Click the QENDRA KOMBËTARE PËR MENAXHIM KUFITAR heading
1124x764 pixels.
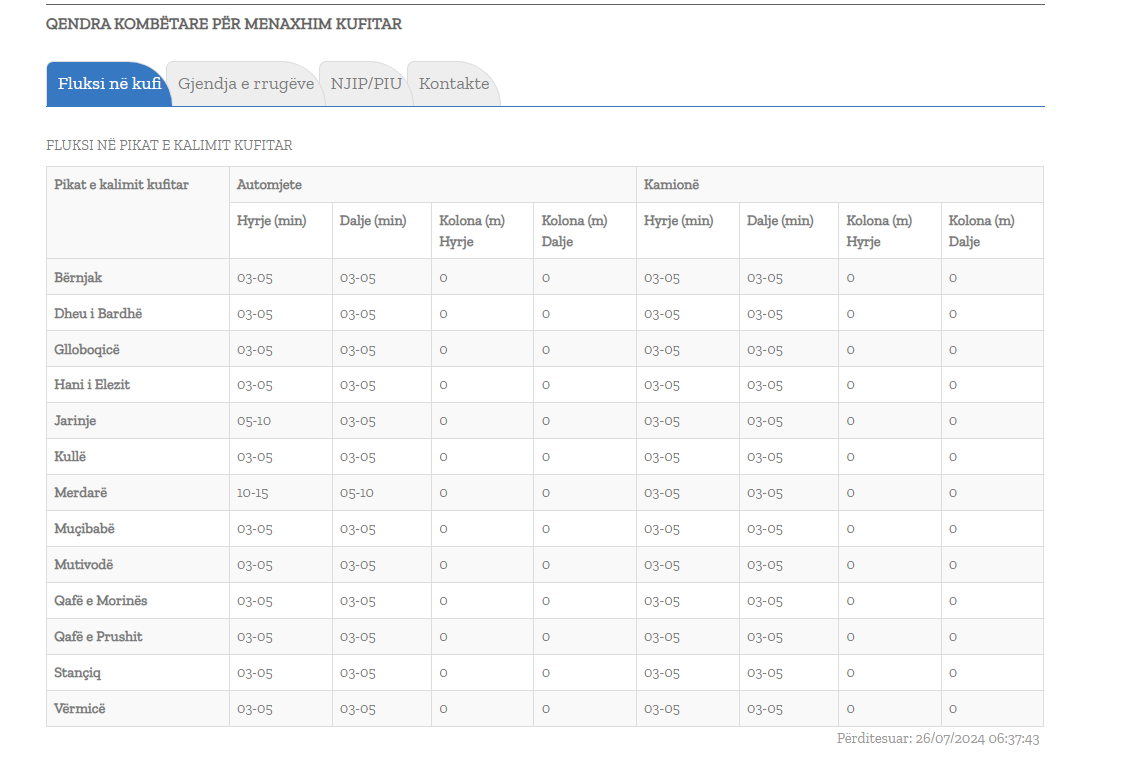pos(224,24)
